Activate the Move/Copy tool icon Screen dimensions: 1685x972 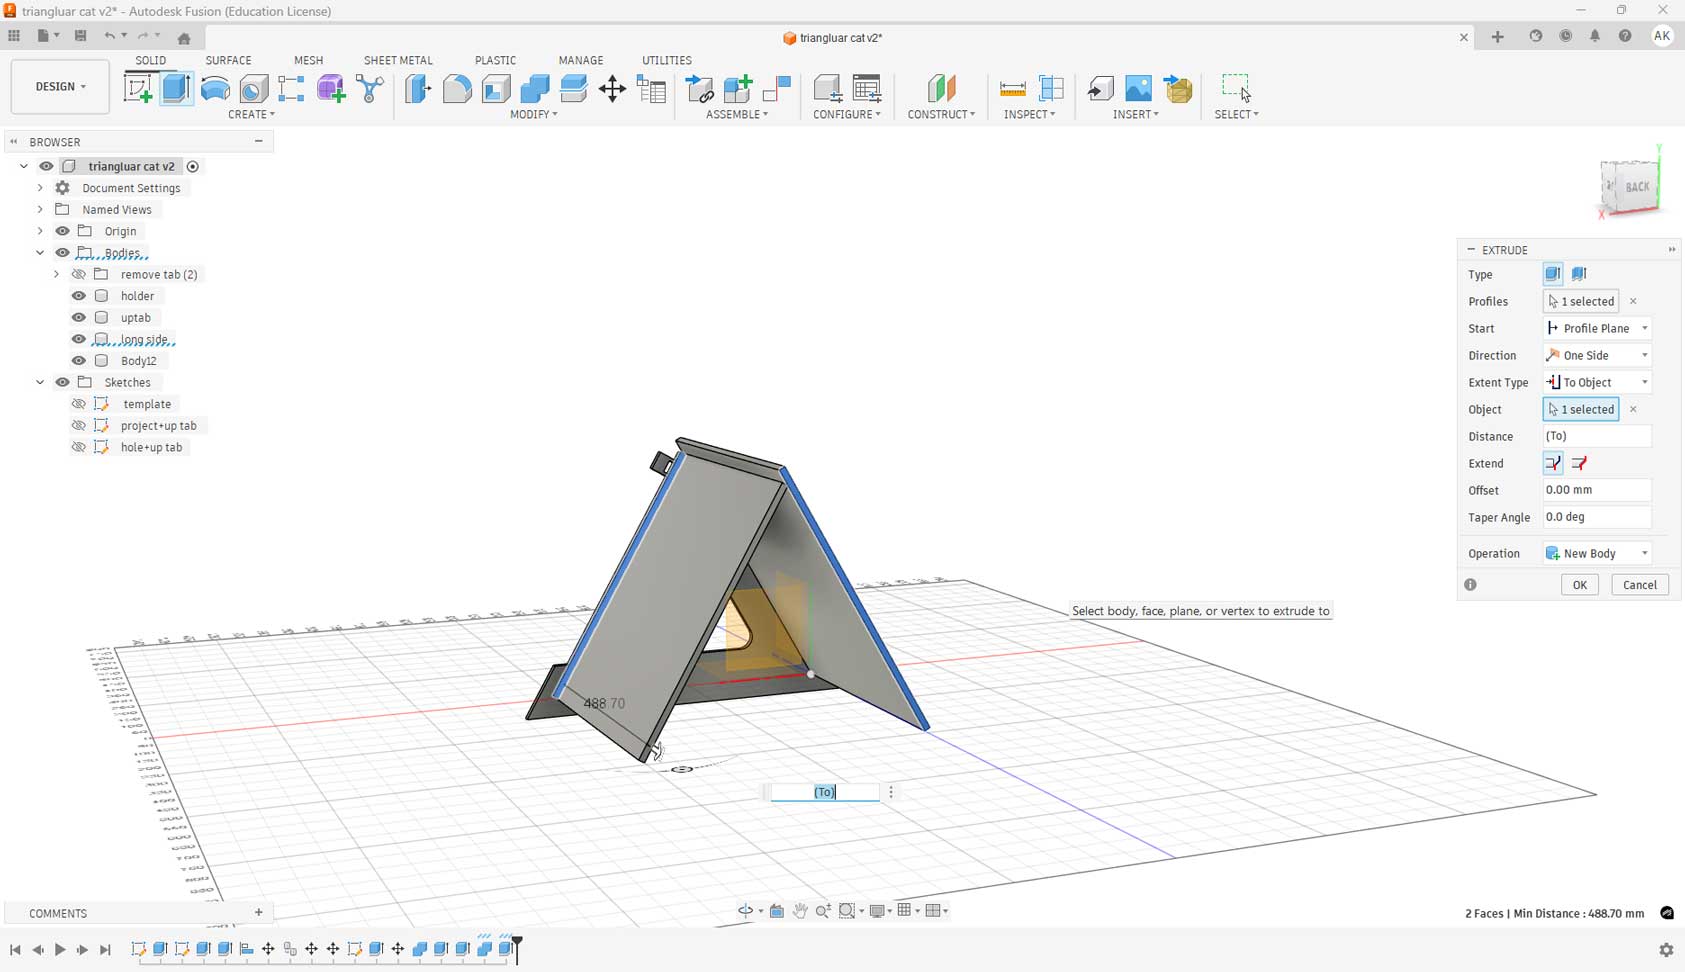pyautogui.click(x=612, y=89)
